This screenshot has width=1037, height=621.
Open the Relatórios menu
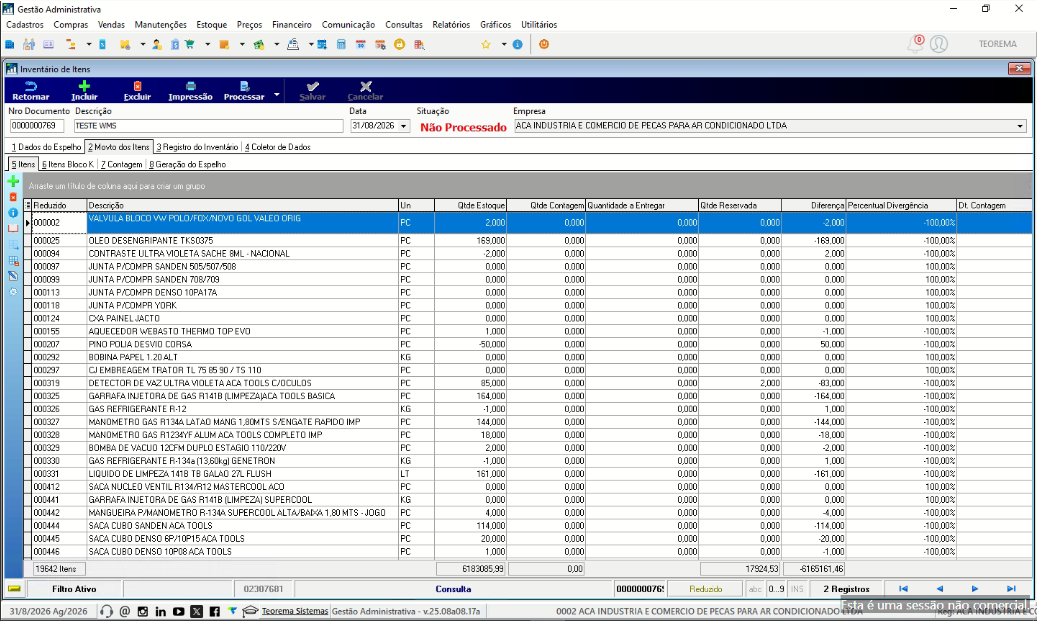coord(451,24)
